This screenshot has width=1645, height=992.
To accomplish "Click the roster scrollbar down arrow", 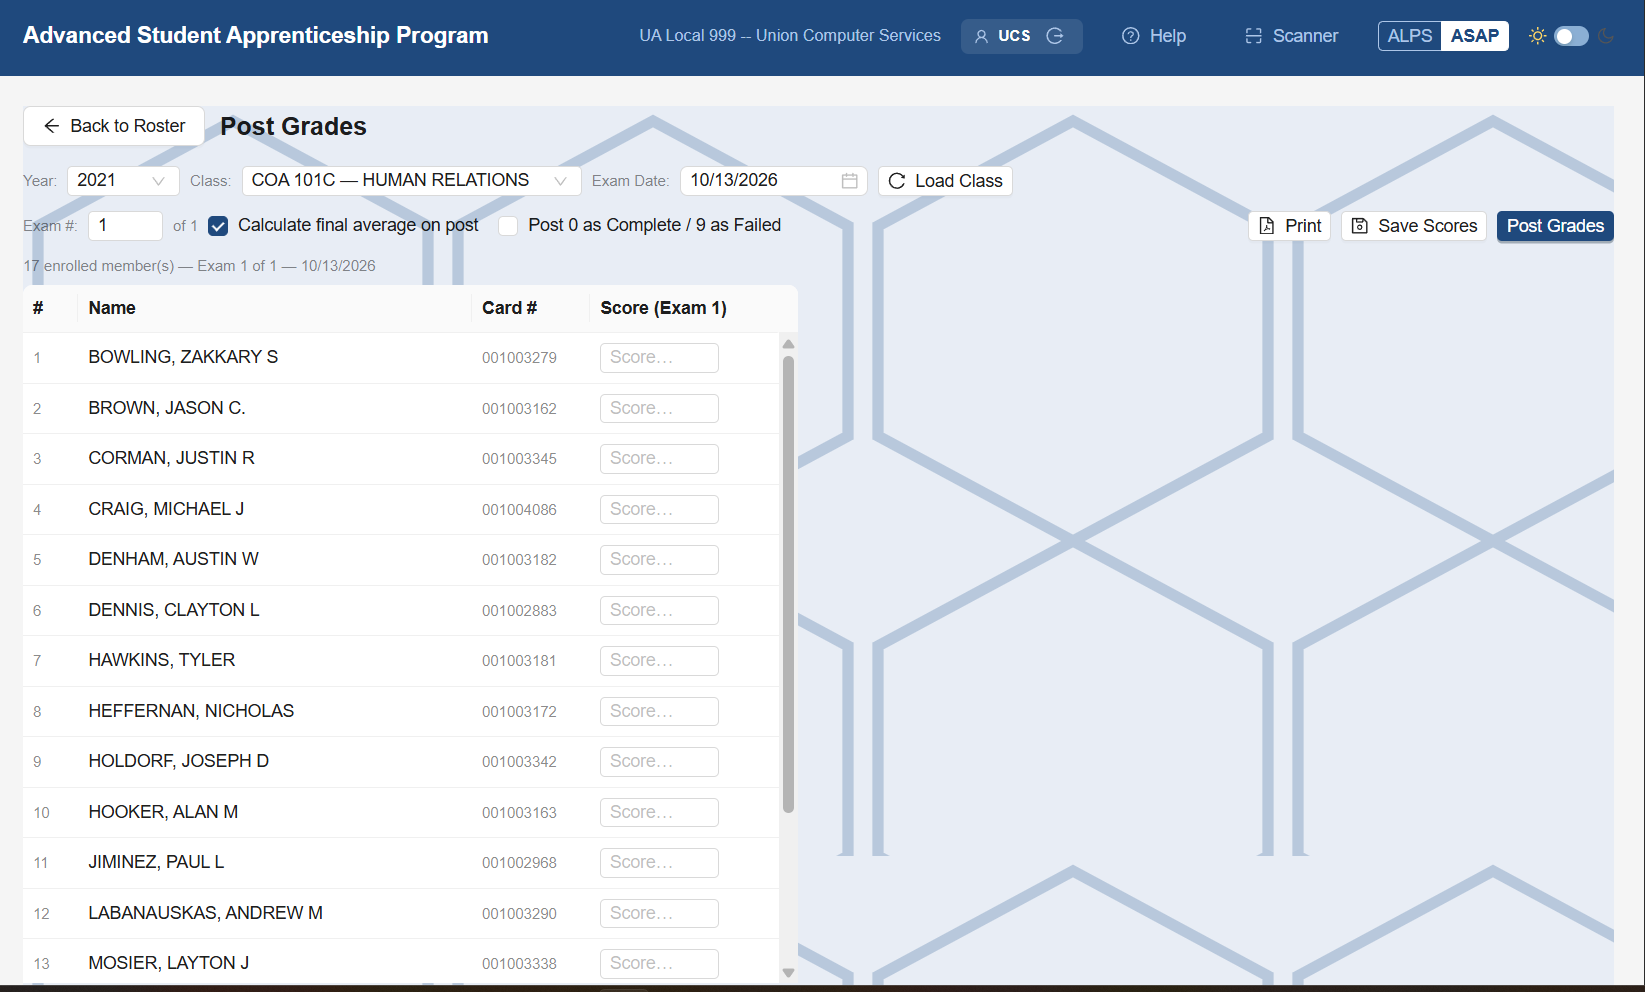I will [x=788, y=972].
